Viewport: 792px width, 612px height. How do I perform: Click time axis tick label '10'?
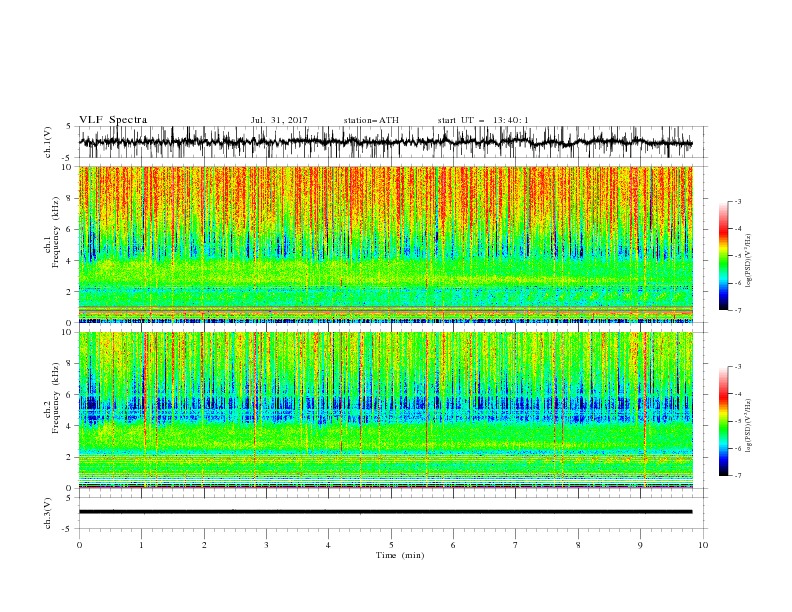pos(703,545)
